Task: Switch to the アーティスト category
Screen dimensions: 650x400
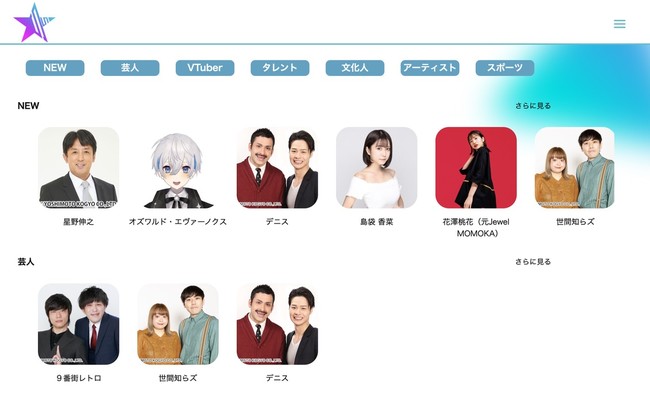Action: 430,68
